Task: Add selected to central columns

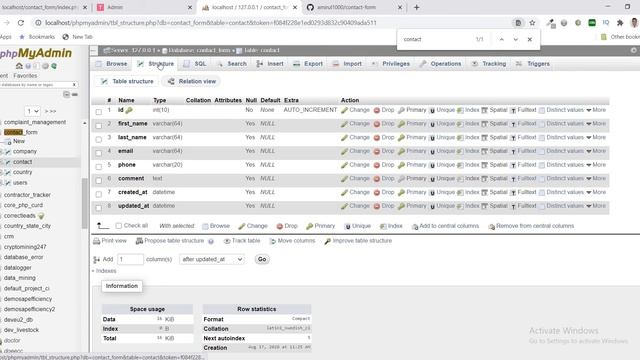Action: (445, 226)
